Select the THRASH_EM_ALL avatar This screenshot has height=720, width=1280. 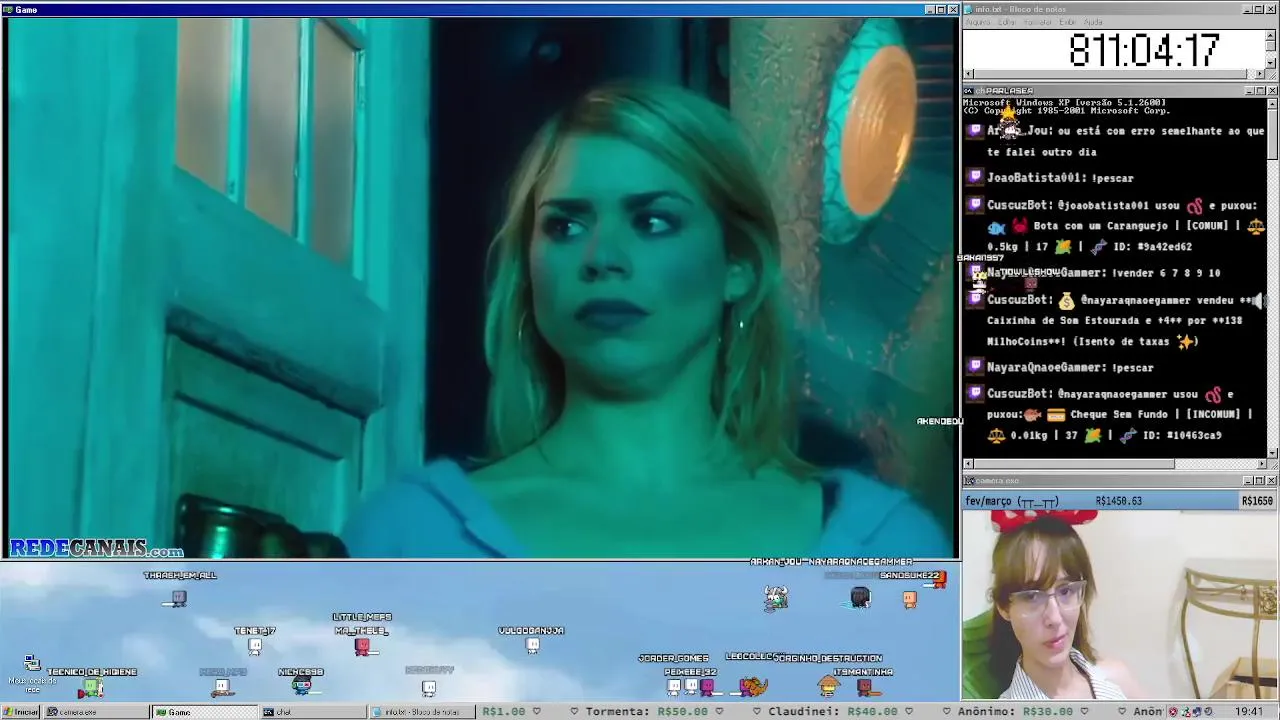click(x=178, y=598)
